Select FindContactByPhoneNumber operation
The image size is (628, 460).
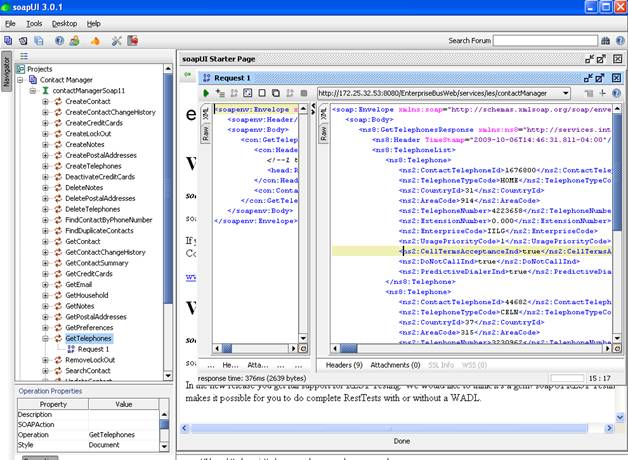click(109, 220)
